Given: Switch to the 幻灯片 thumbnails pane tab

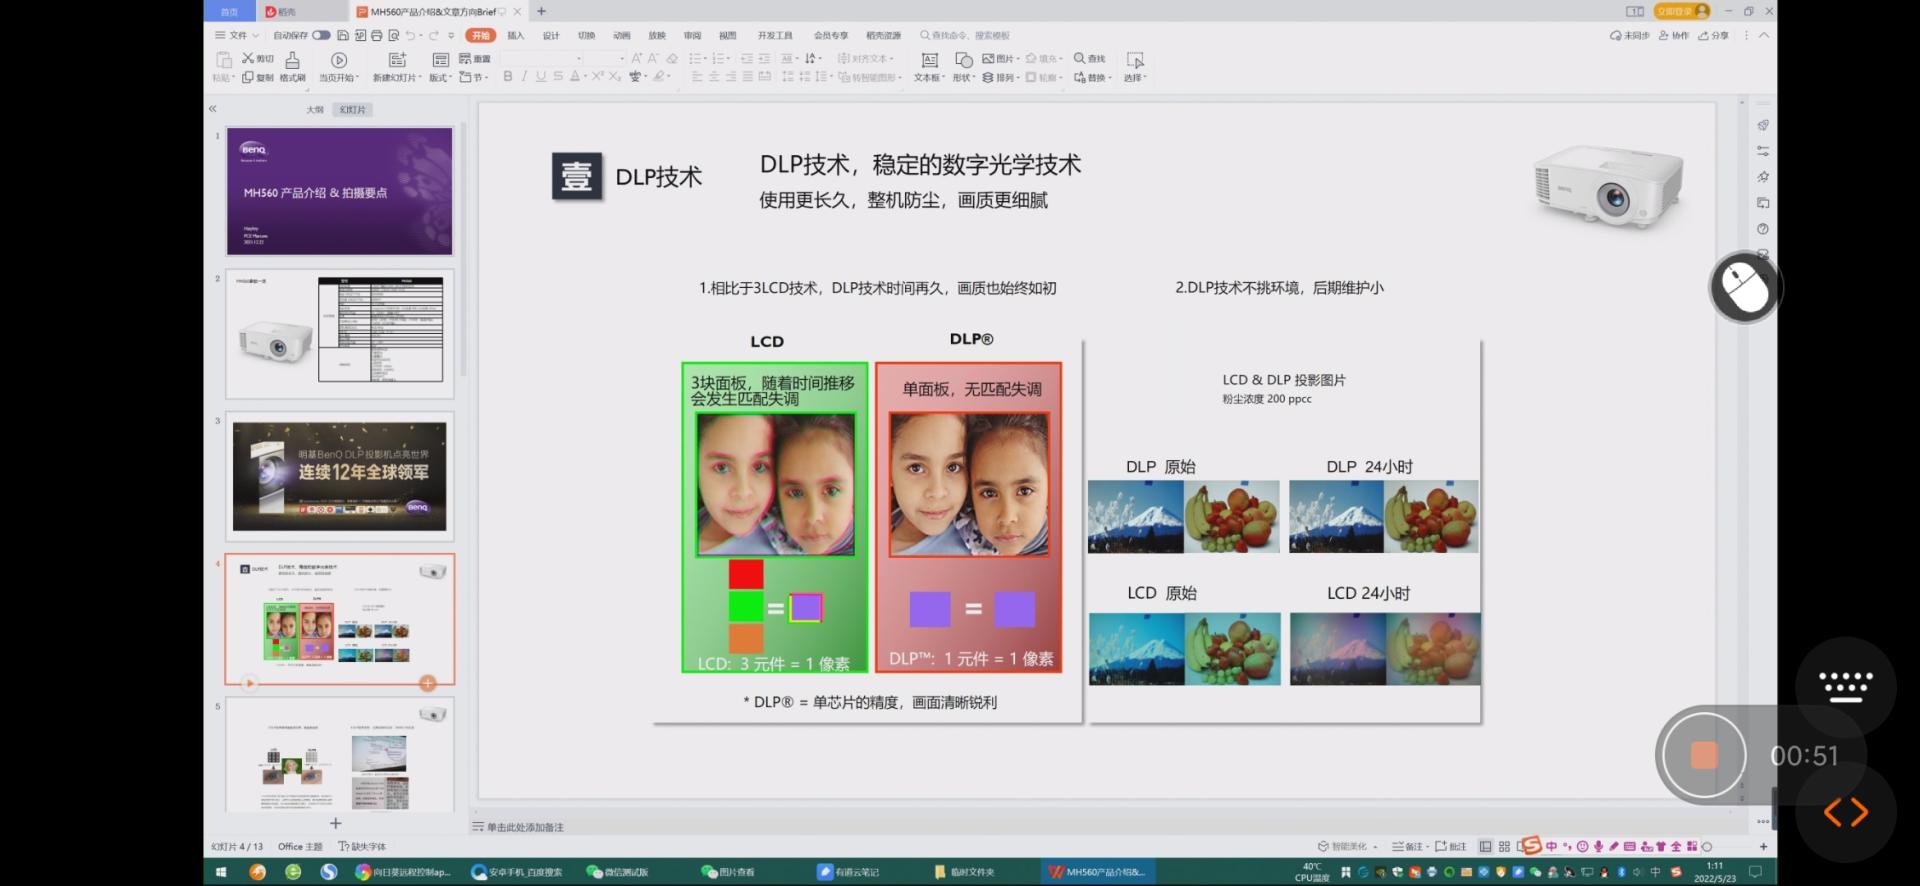Looking at the screenshot, I should (x=352, y=109).
